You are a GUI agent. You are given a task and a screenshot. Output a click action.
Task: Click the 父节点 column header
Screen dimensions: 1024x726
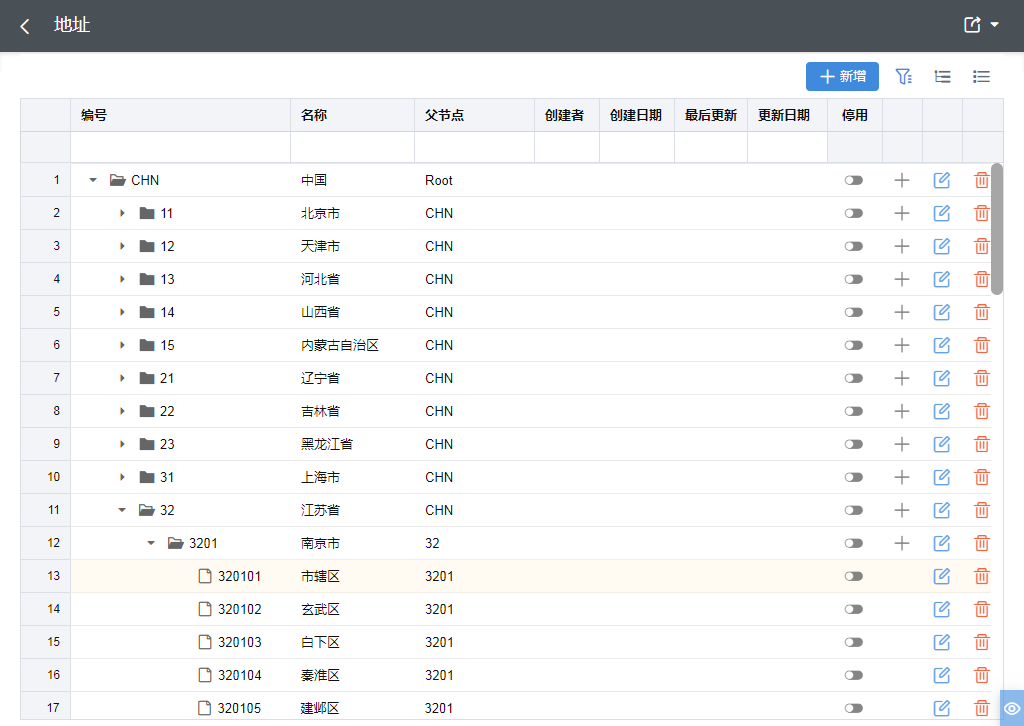(474, 116)
